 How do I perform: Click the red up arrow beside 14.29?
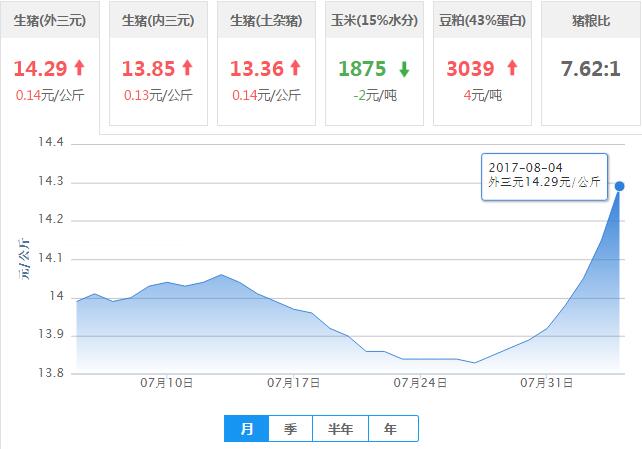pos(79,68)
